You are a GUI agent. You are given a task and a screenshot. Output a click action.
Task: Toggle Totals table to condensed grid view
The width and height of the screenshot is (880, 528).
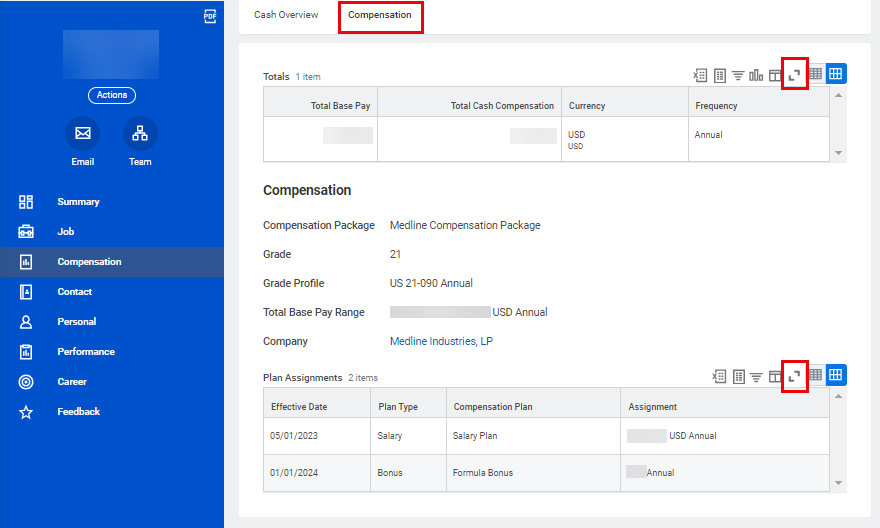pyautogui.click(x=816, y=74)
